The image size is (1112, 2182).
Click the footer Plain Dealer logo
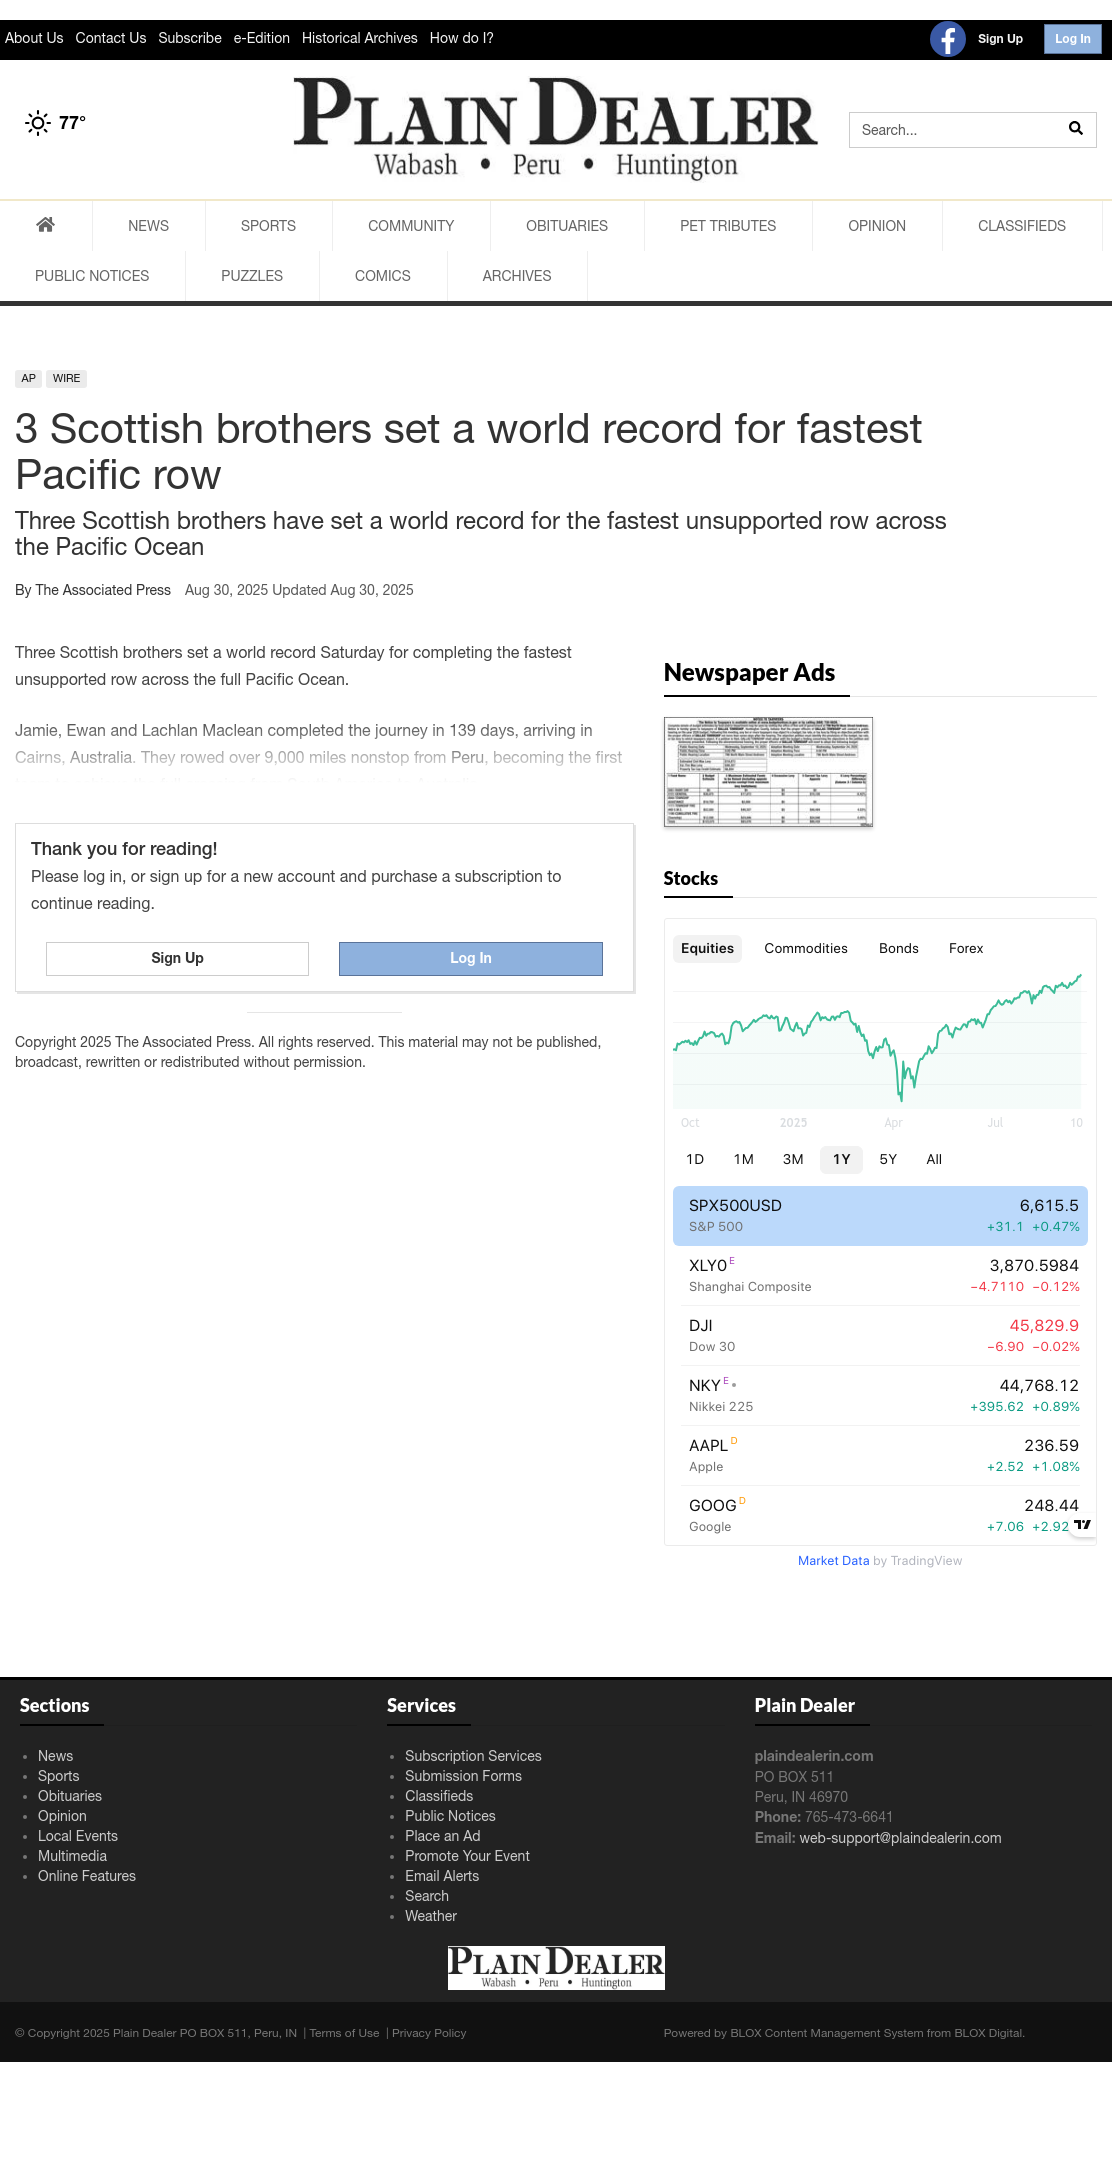(556, 1967)
